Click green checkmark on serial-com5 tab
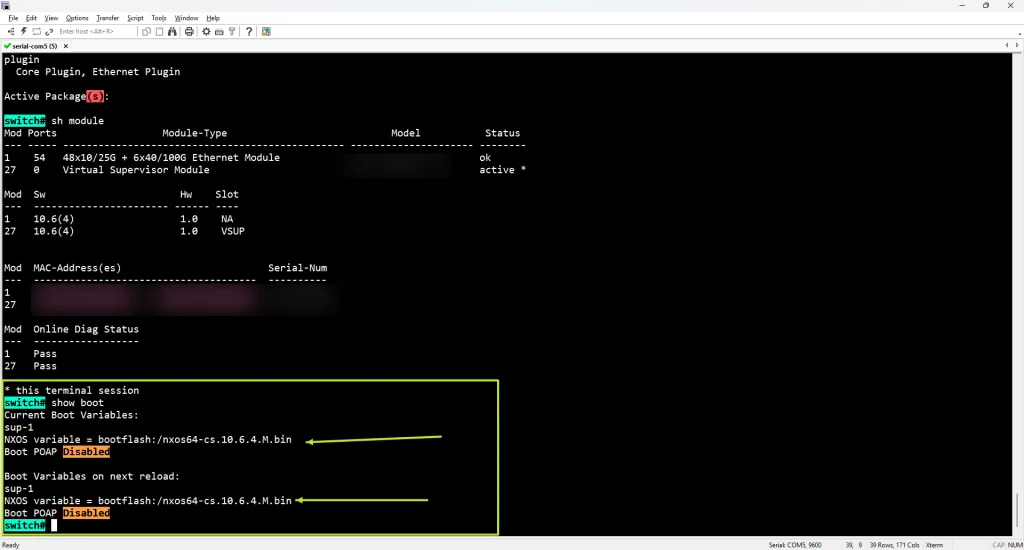 pos(7,46)
